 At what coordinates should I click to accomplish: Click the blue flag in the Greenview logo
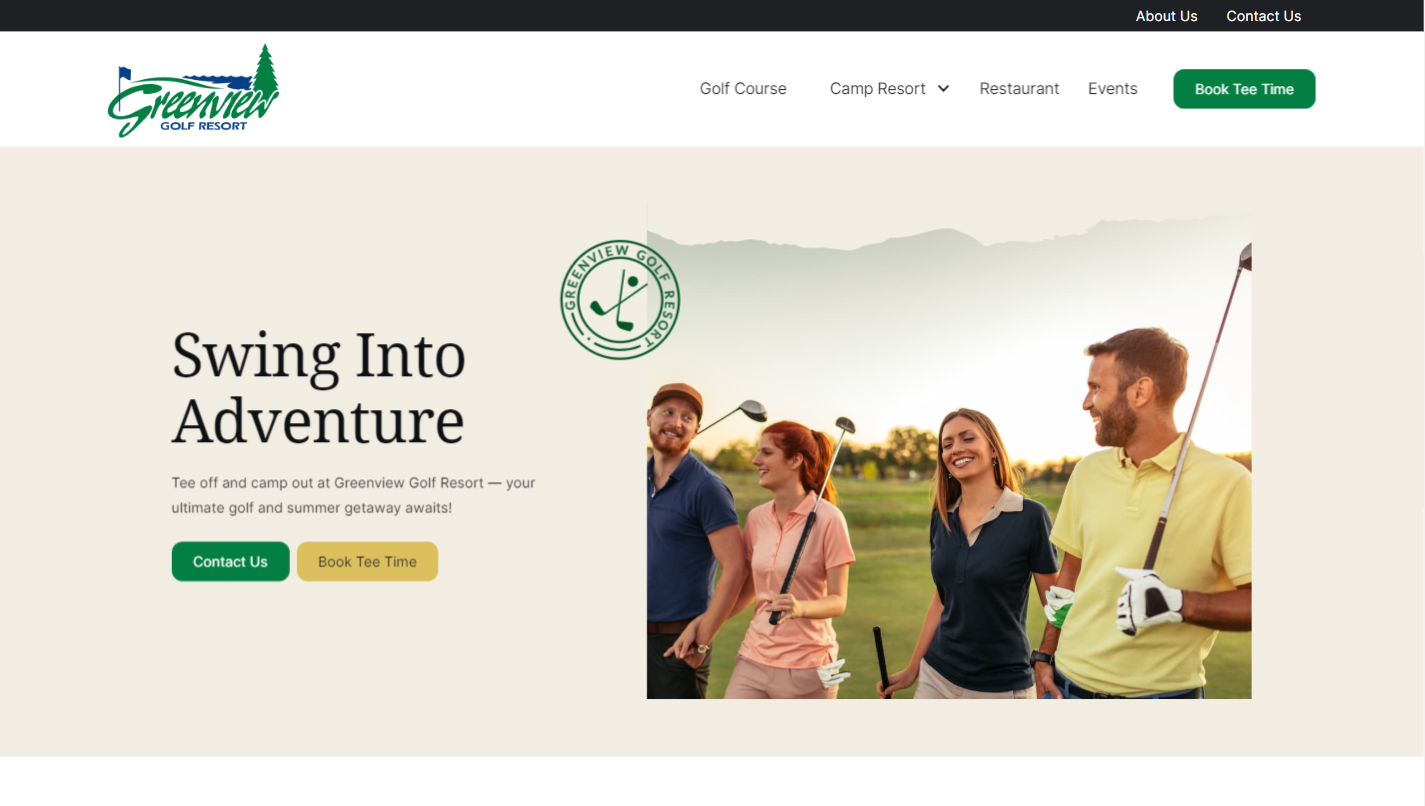coord(125,74)
